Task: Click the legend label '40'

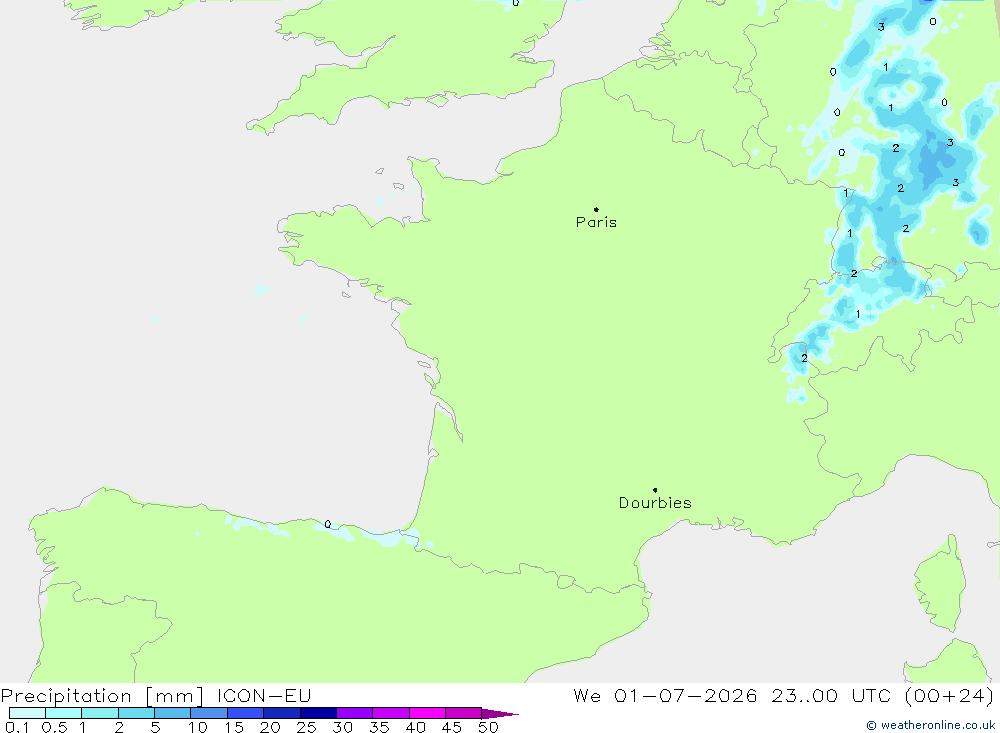Action: [x=416, y=727]
